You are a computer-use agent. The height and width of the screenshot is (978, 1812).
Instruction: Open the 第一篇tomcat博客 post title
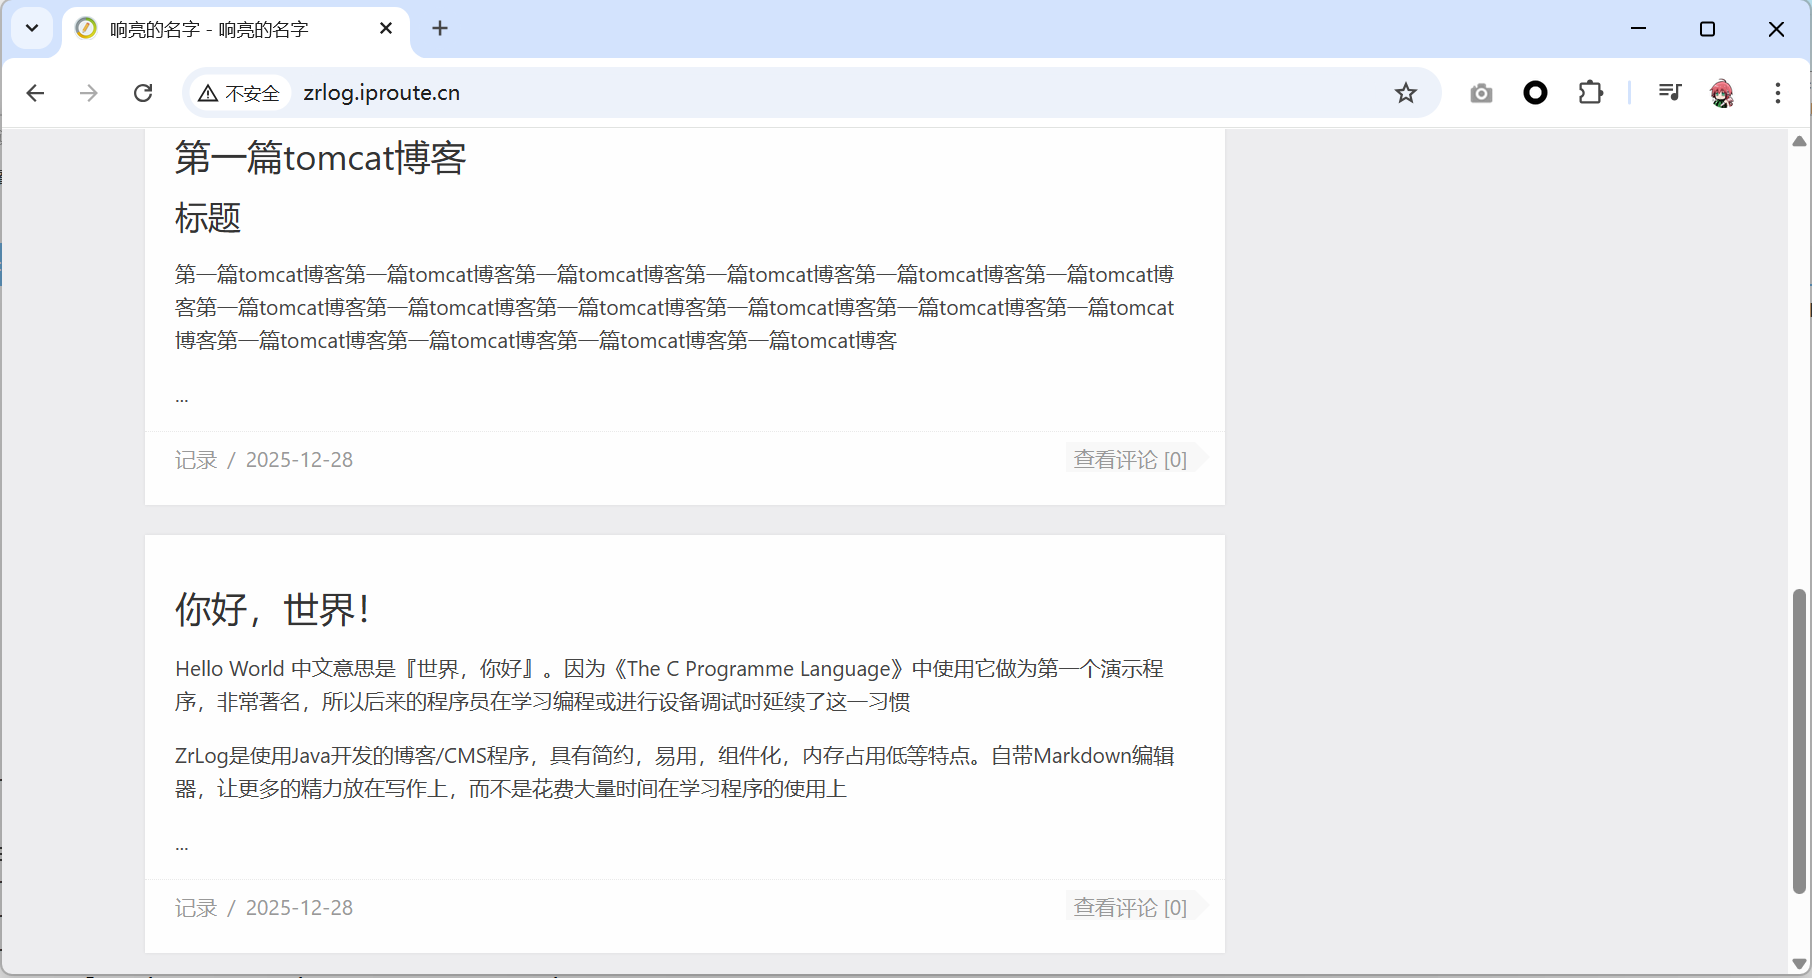320,158
